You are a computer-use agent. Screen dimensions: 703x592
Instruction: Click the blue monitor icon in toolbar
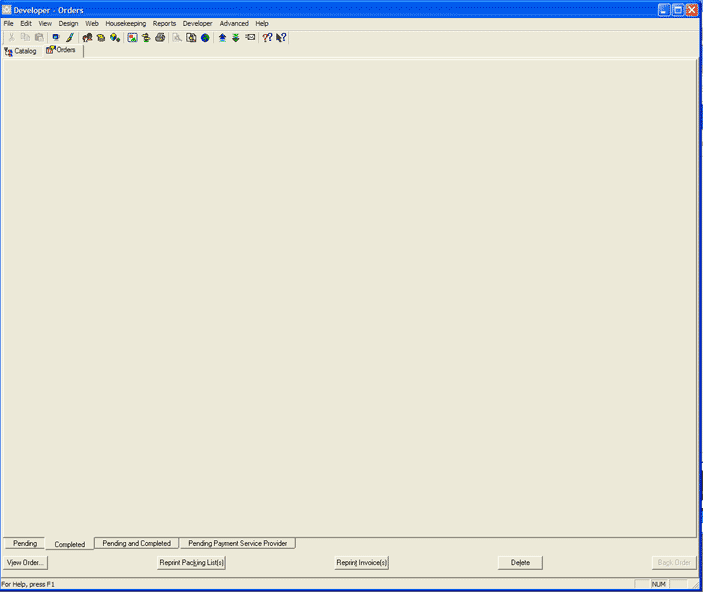point(56,37)
